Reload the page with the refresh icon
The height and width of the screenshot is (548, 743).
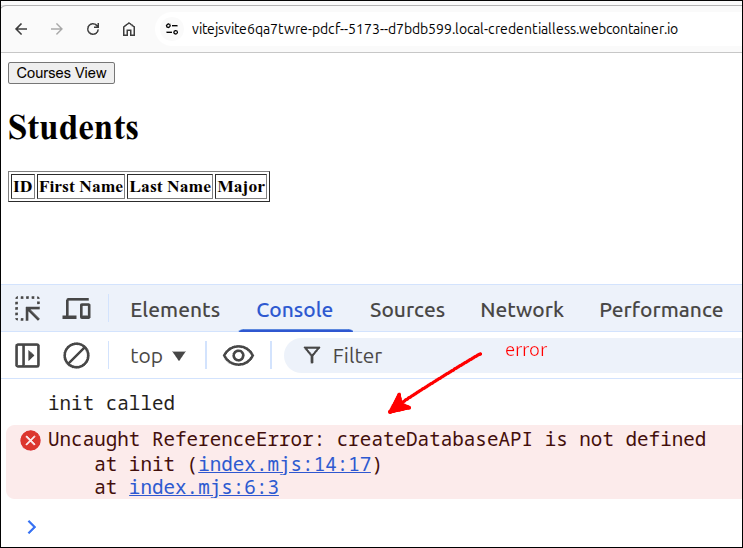pyautogui.click(x=93, y=29)
